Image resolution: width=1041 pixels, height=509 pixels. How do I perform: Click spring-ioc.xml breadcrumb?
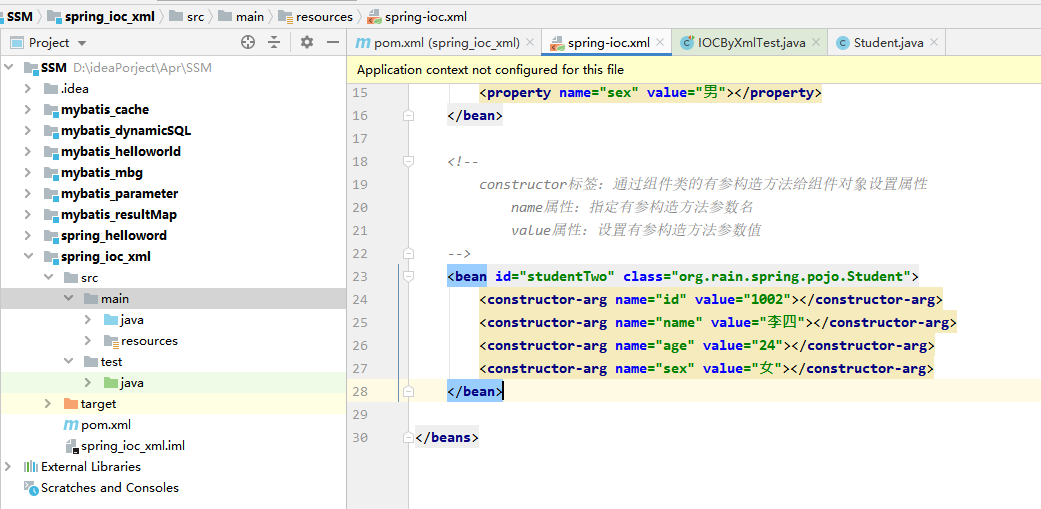pos(426,17)
